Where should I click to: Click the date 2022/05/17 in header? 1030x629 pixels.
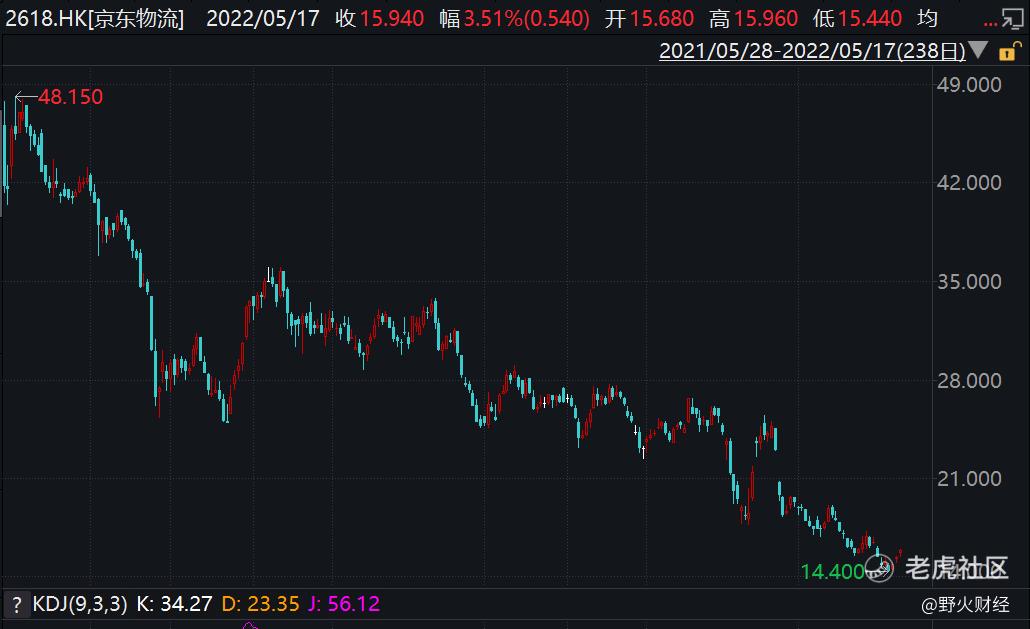click(x=263, y=18)
